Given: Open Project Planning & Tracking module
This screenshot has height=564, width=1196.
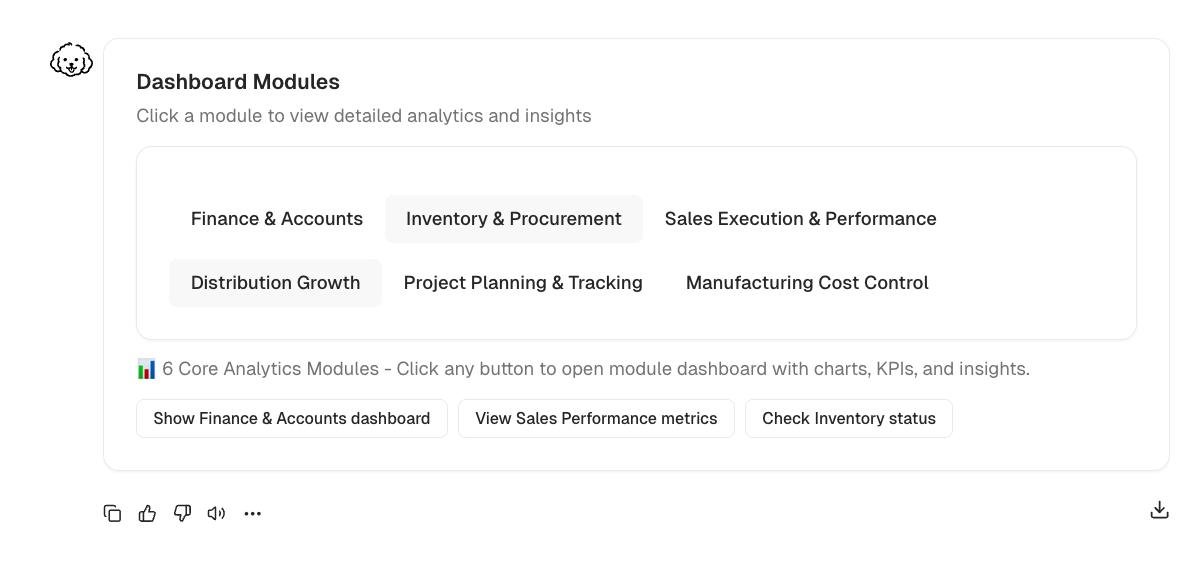Looking at the screenshot, I should coord(523,283).
